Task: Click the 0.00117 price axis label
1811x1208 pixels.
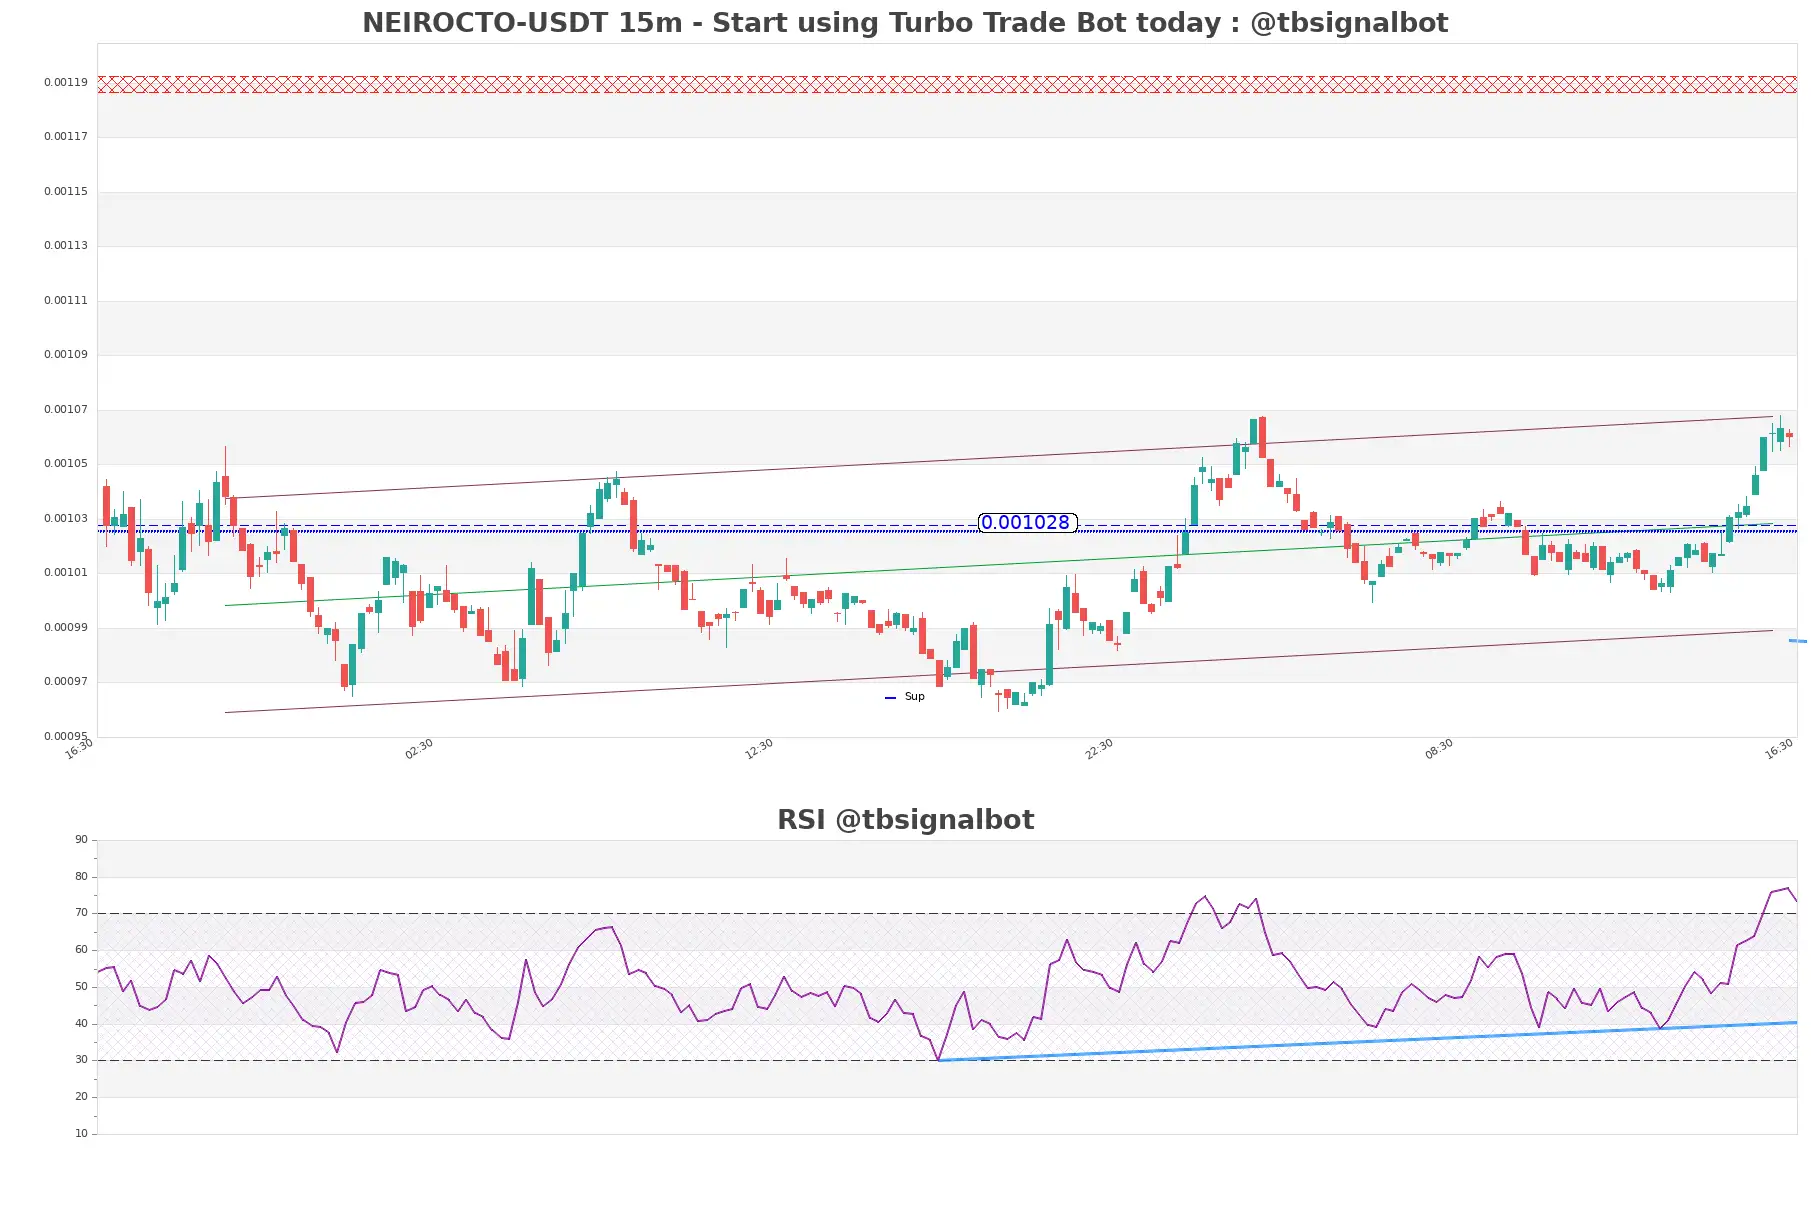Action: [x=66, y=137]
